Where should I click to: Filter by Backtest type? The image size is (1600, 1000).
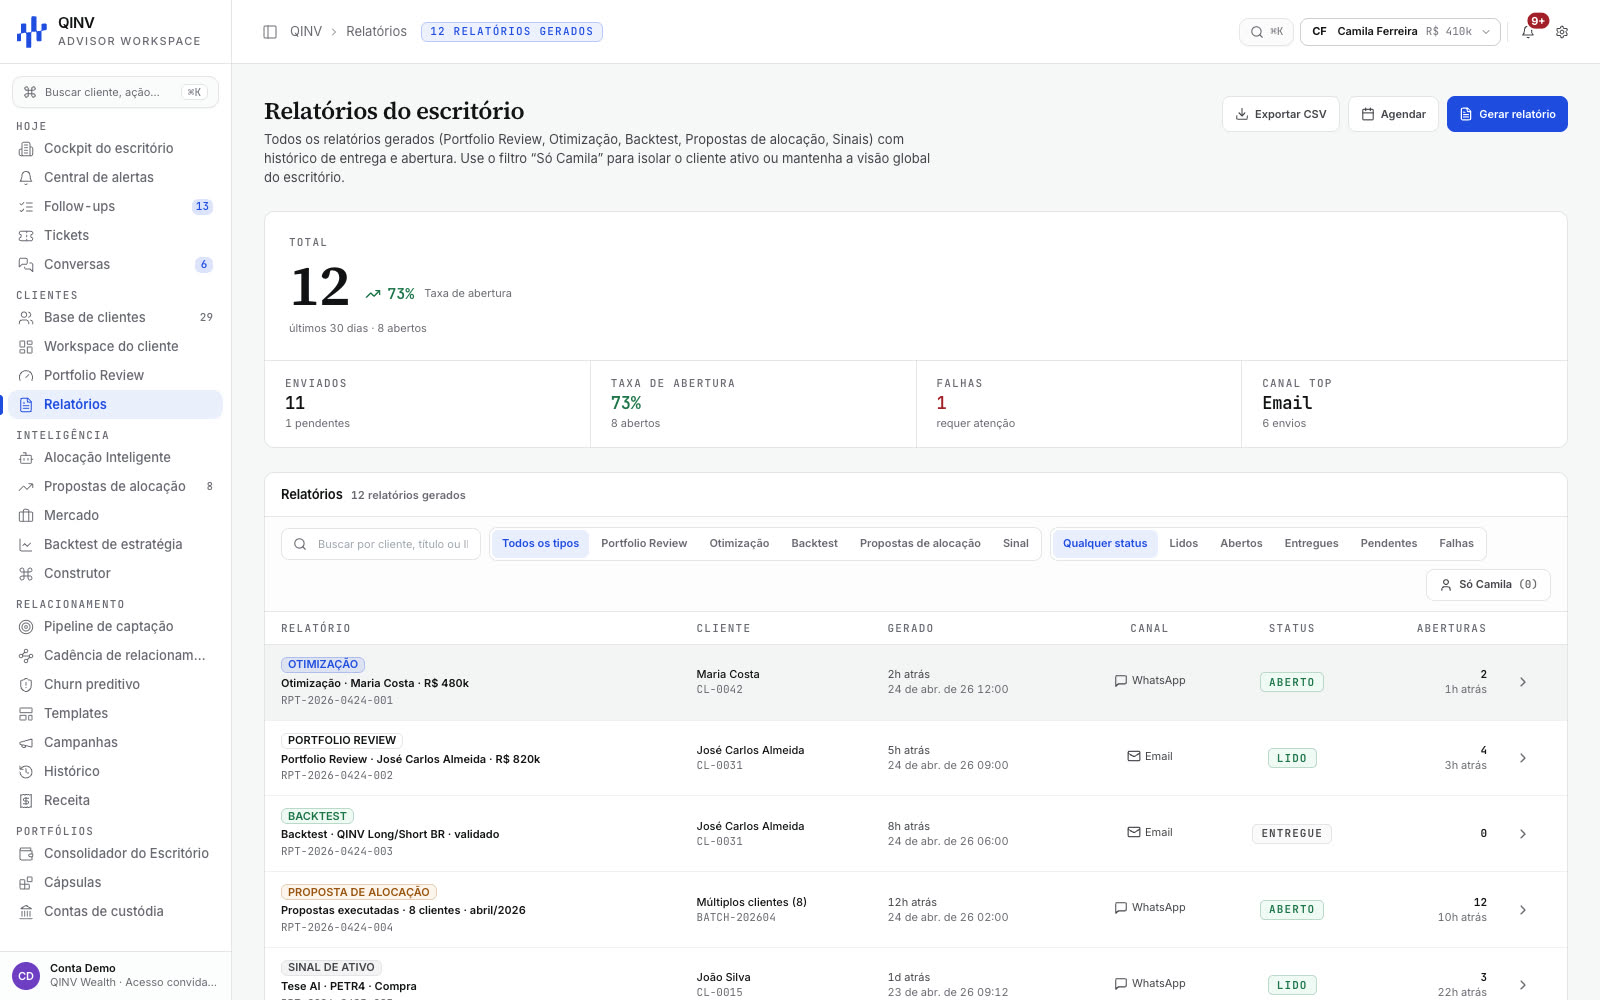coord(814,544)
